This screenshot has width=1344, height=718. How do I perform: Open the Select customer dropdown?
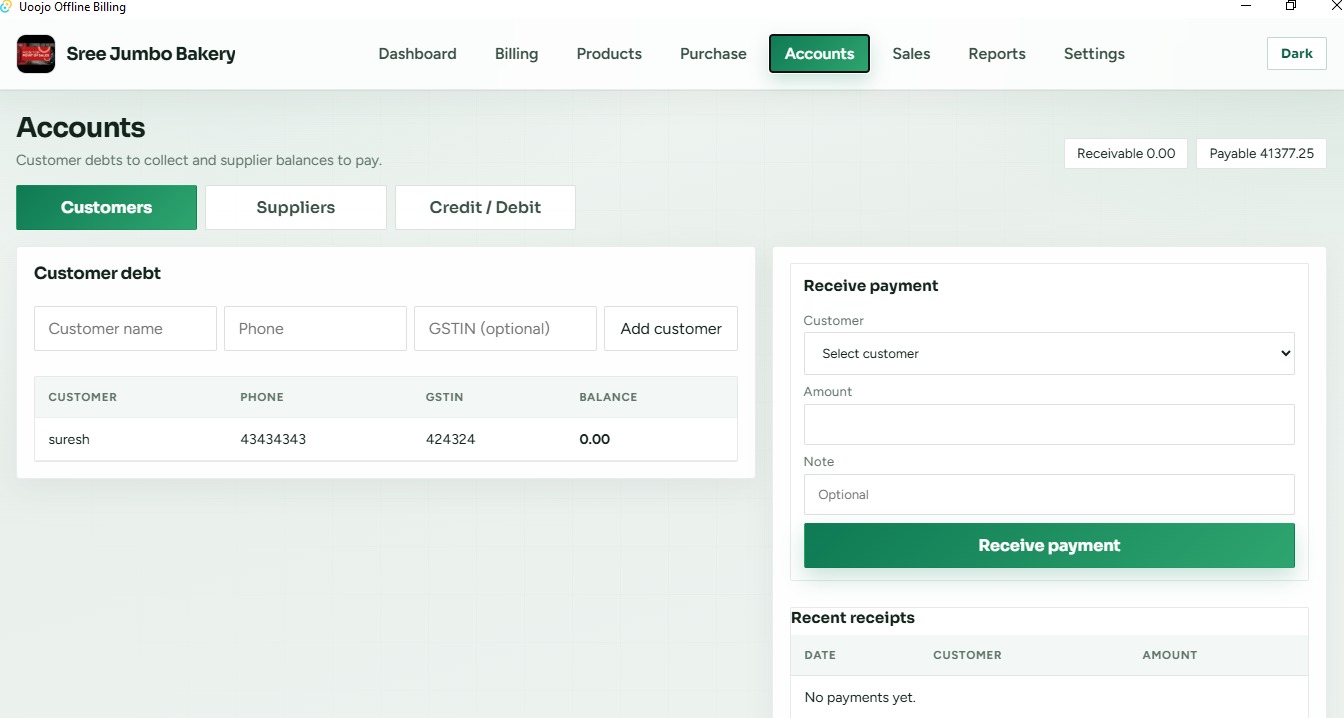[x=1049, y=354]
